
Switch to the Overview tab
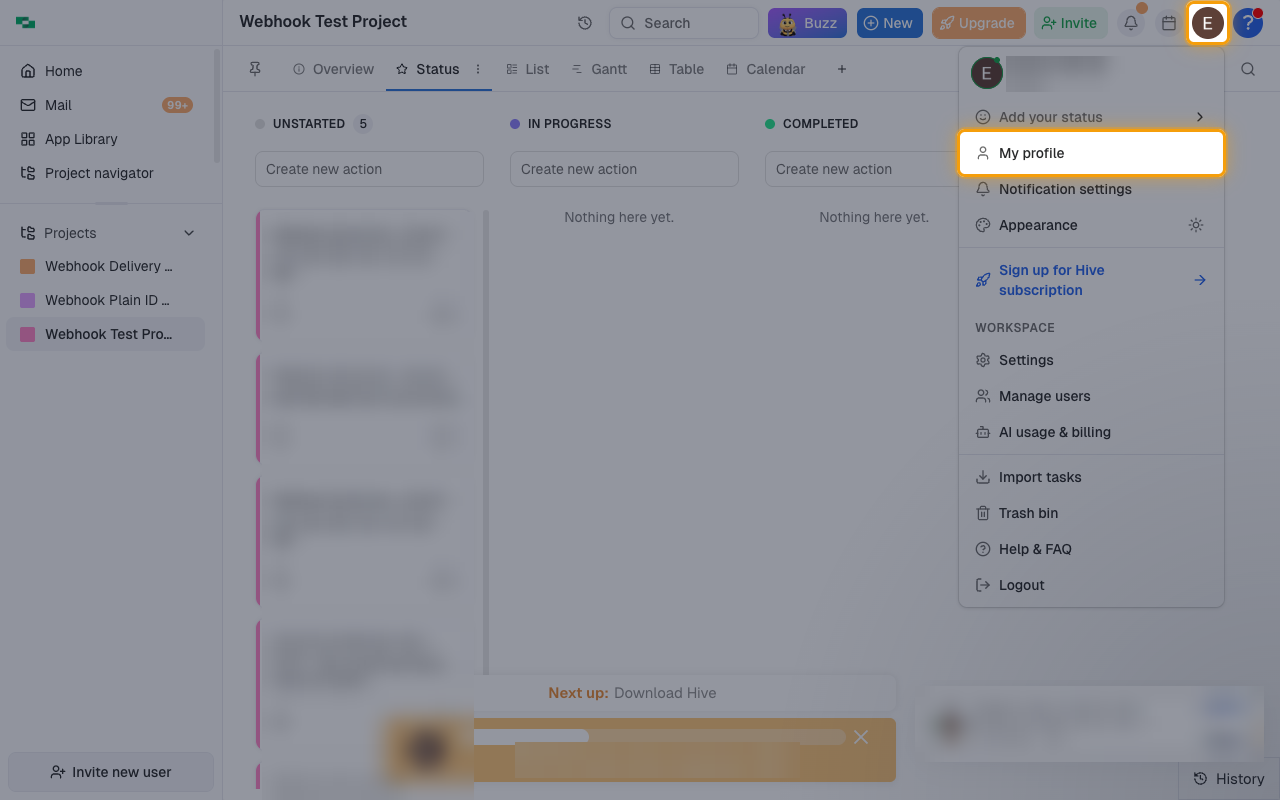[x=334, y=69]
